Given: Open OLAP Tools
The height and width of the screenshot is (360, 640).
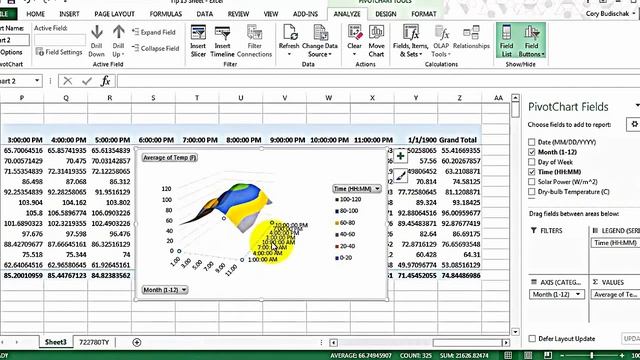Looking at the screenshot, I should (x=441, y=41).
